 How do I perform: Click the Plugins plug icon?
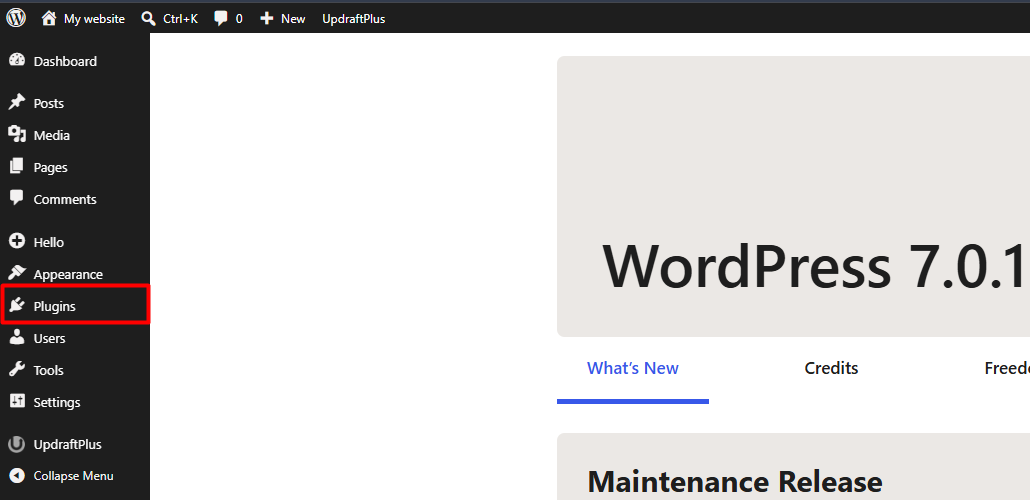tap(16, 306)
